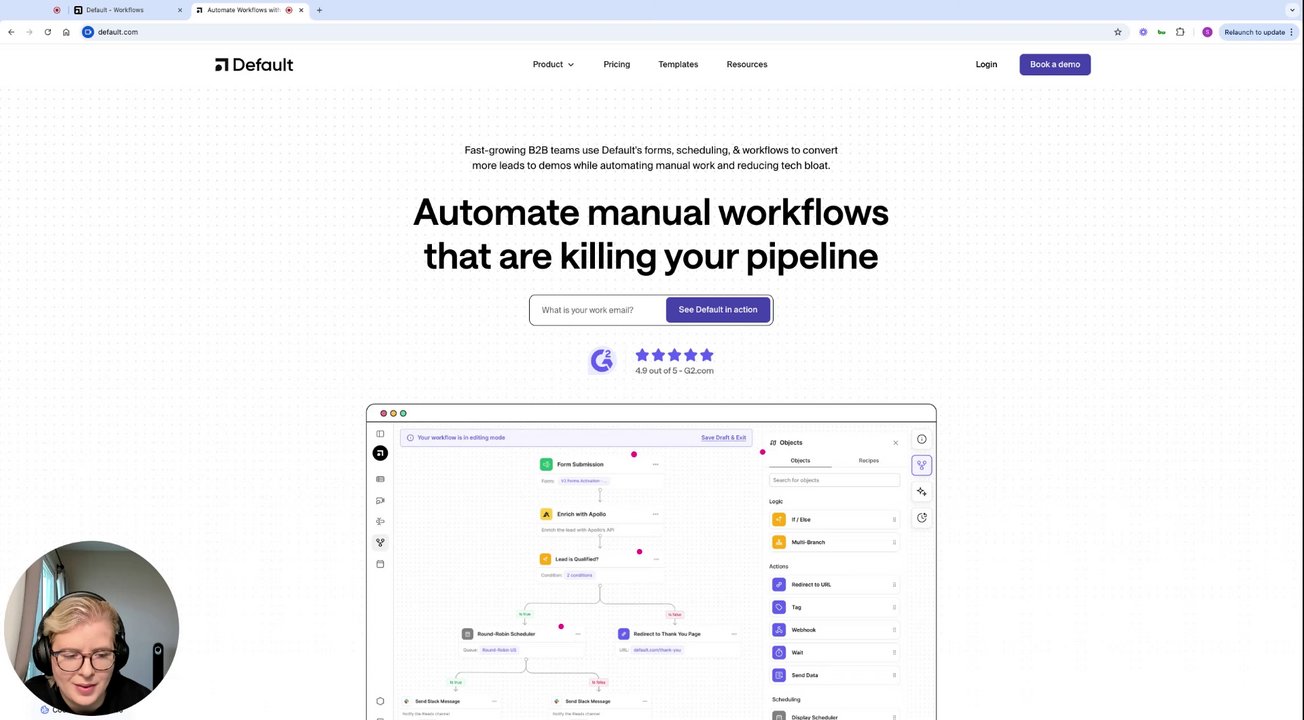Open the Form Submission node's three-dot menu
Viewport: 1304px width, 720px height.
pyautogui.click(x=656, y=464)
